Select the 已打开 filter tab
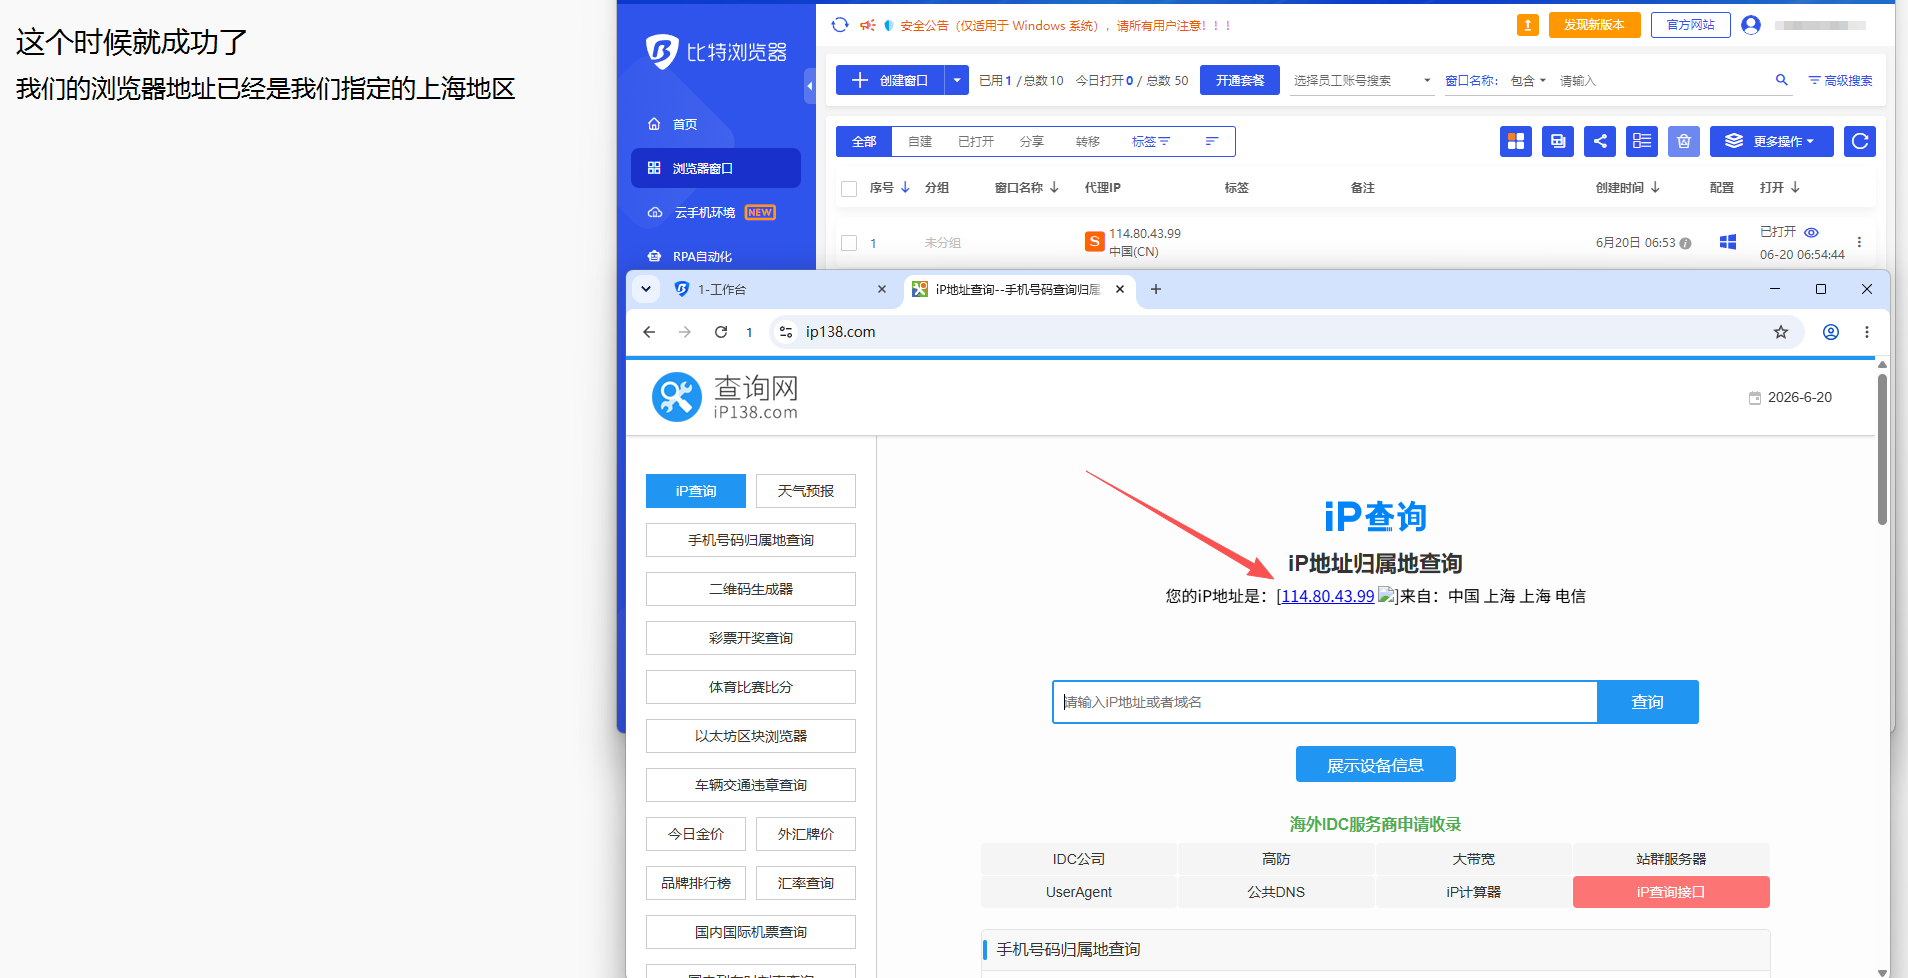 976,141
